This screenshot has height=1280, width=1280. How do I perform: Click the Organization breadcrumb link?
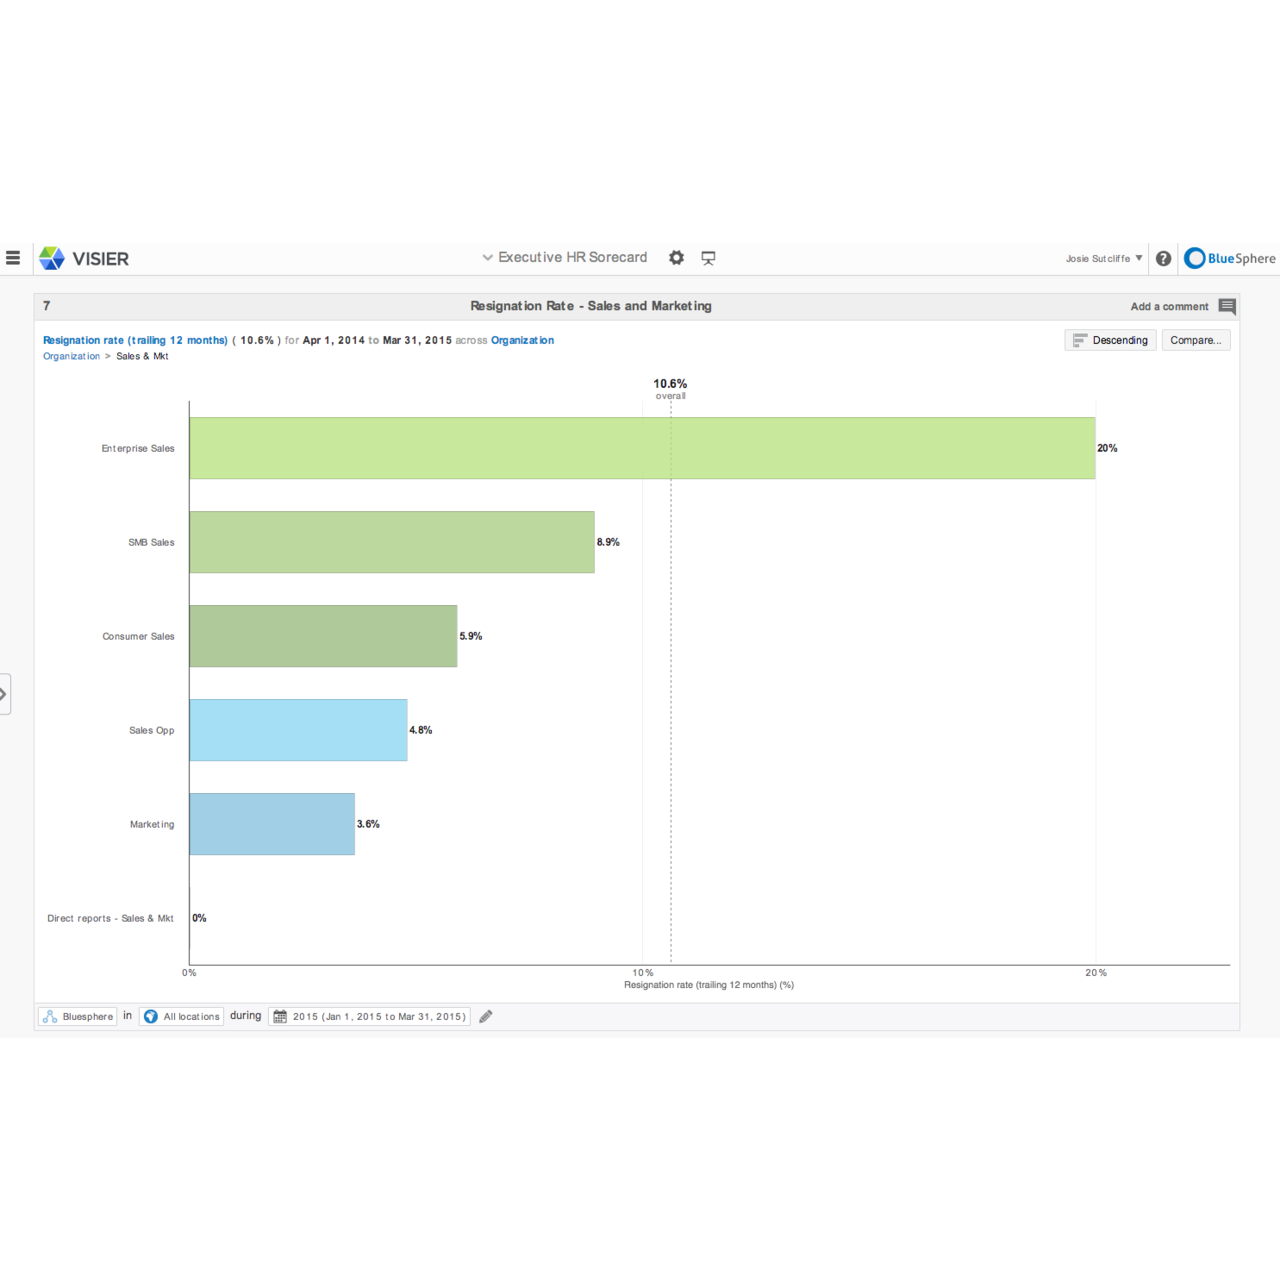[x=71, y=356]
